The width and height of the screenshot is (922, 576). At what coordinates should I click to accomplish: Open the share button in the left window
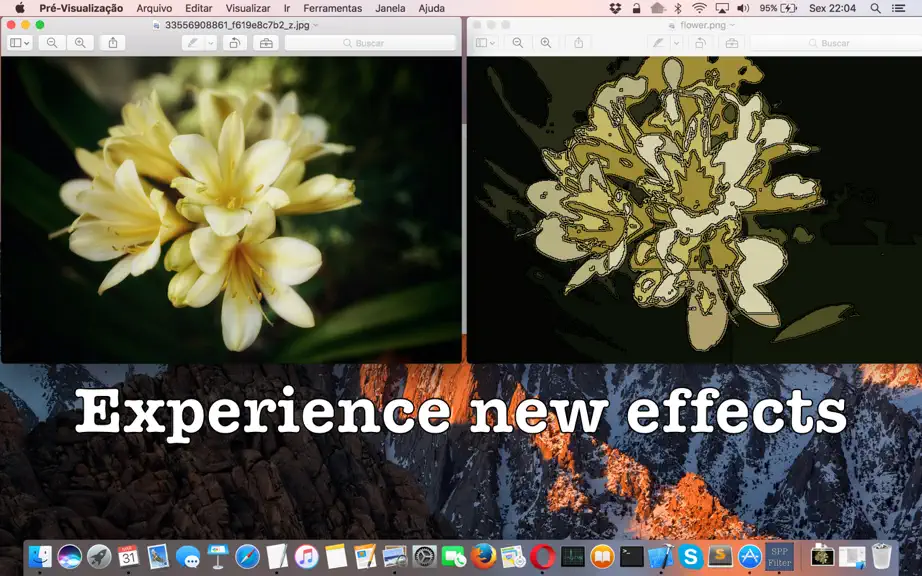tap(113, 43)
